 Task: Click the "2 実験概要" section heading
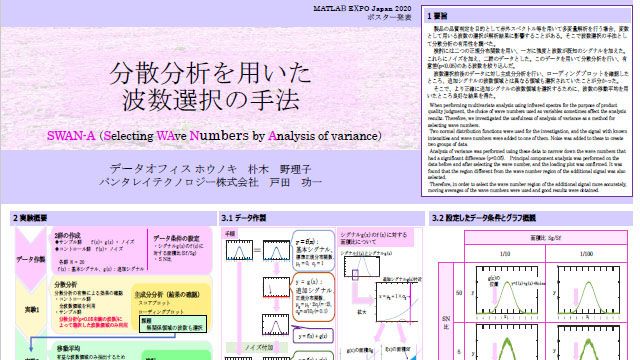pos(30,218)
